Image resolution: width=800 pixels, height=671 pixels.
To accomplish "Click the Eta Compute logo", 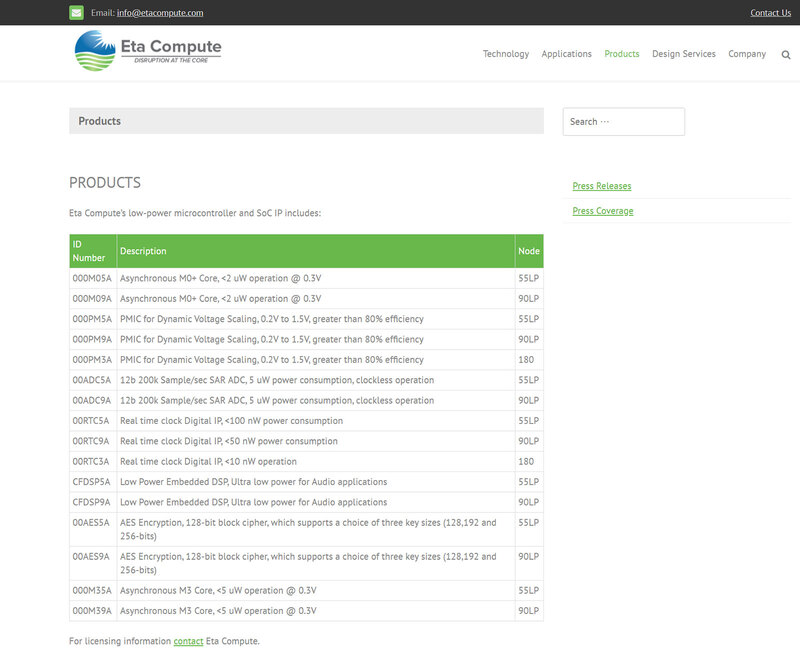I will pos(148,50).
